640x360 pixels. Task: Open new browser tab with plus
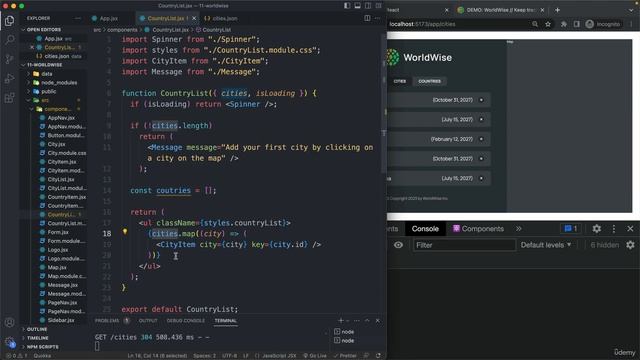coord(557,10)
